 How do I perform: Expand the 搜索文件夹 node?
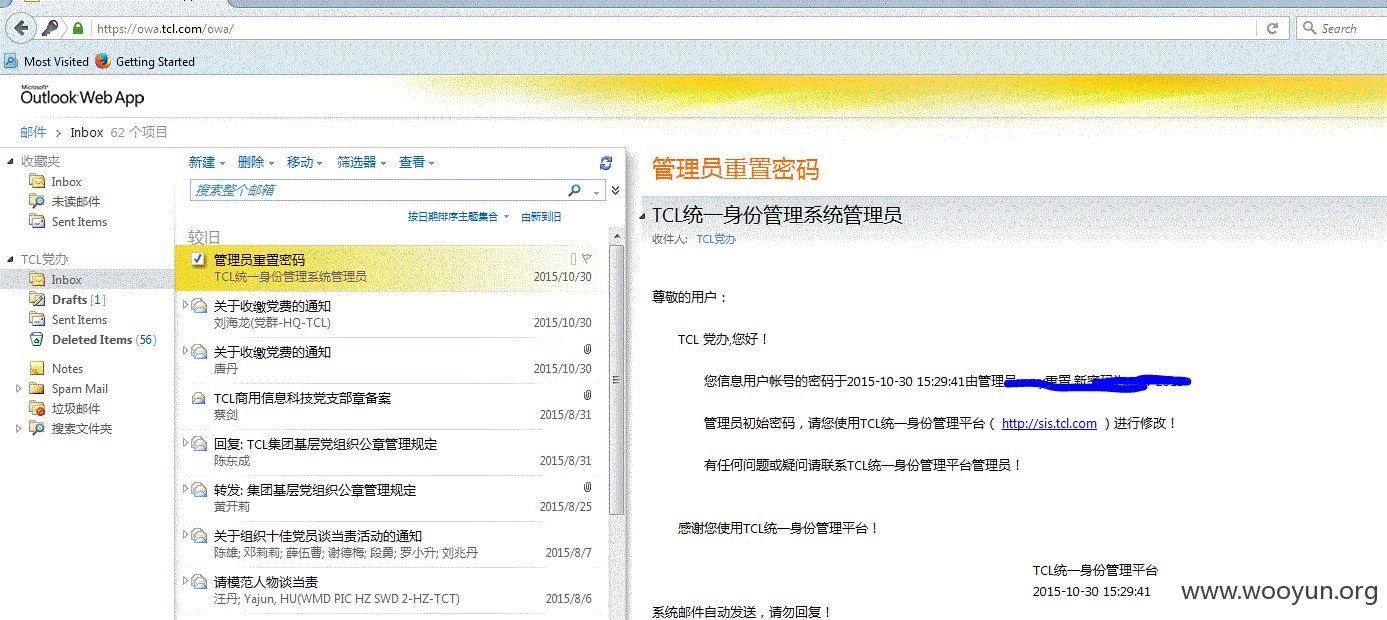tap(18, 429)
